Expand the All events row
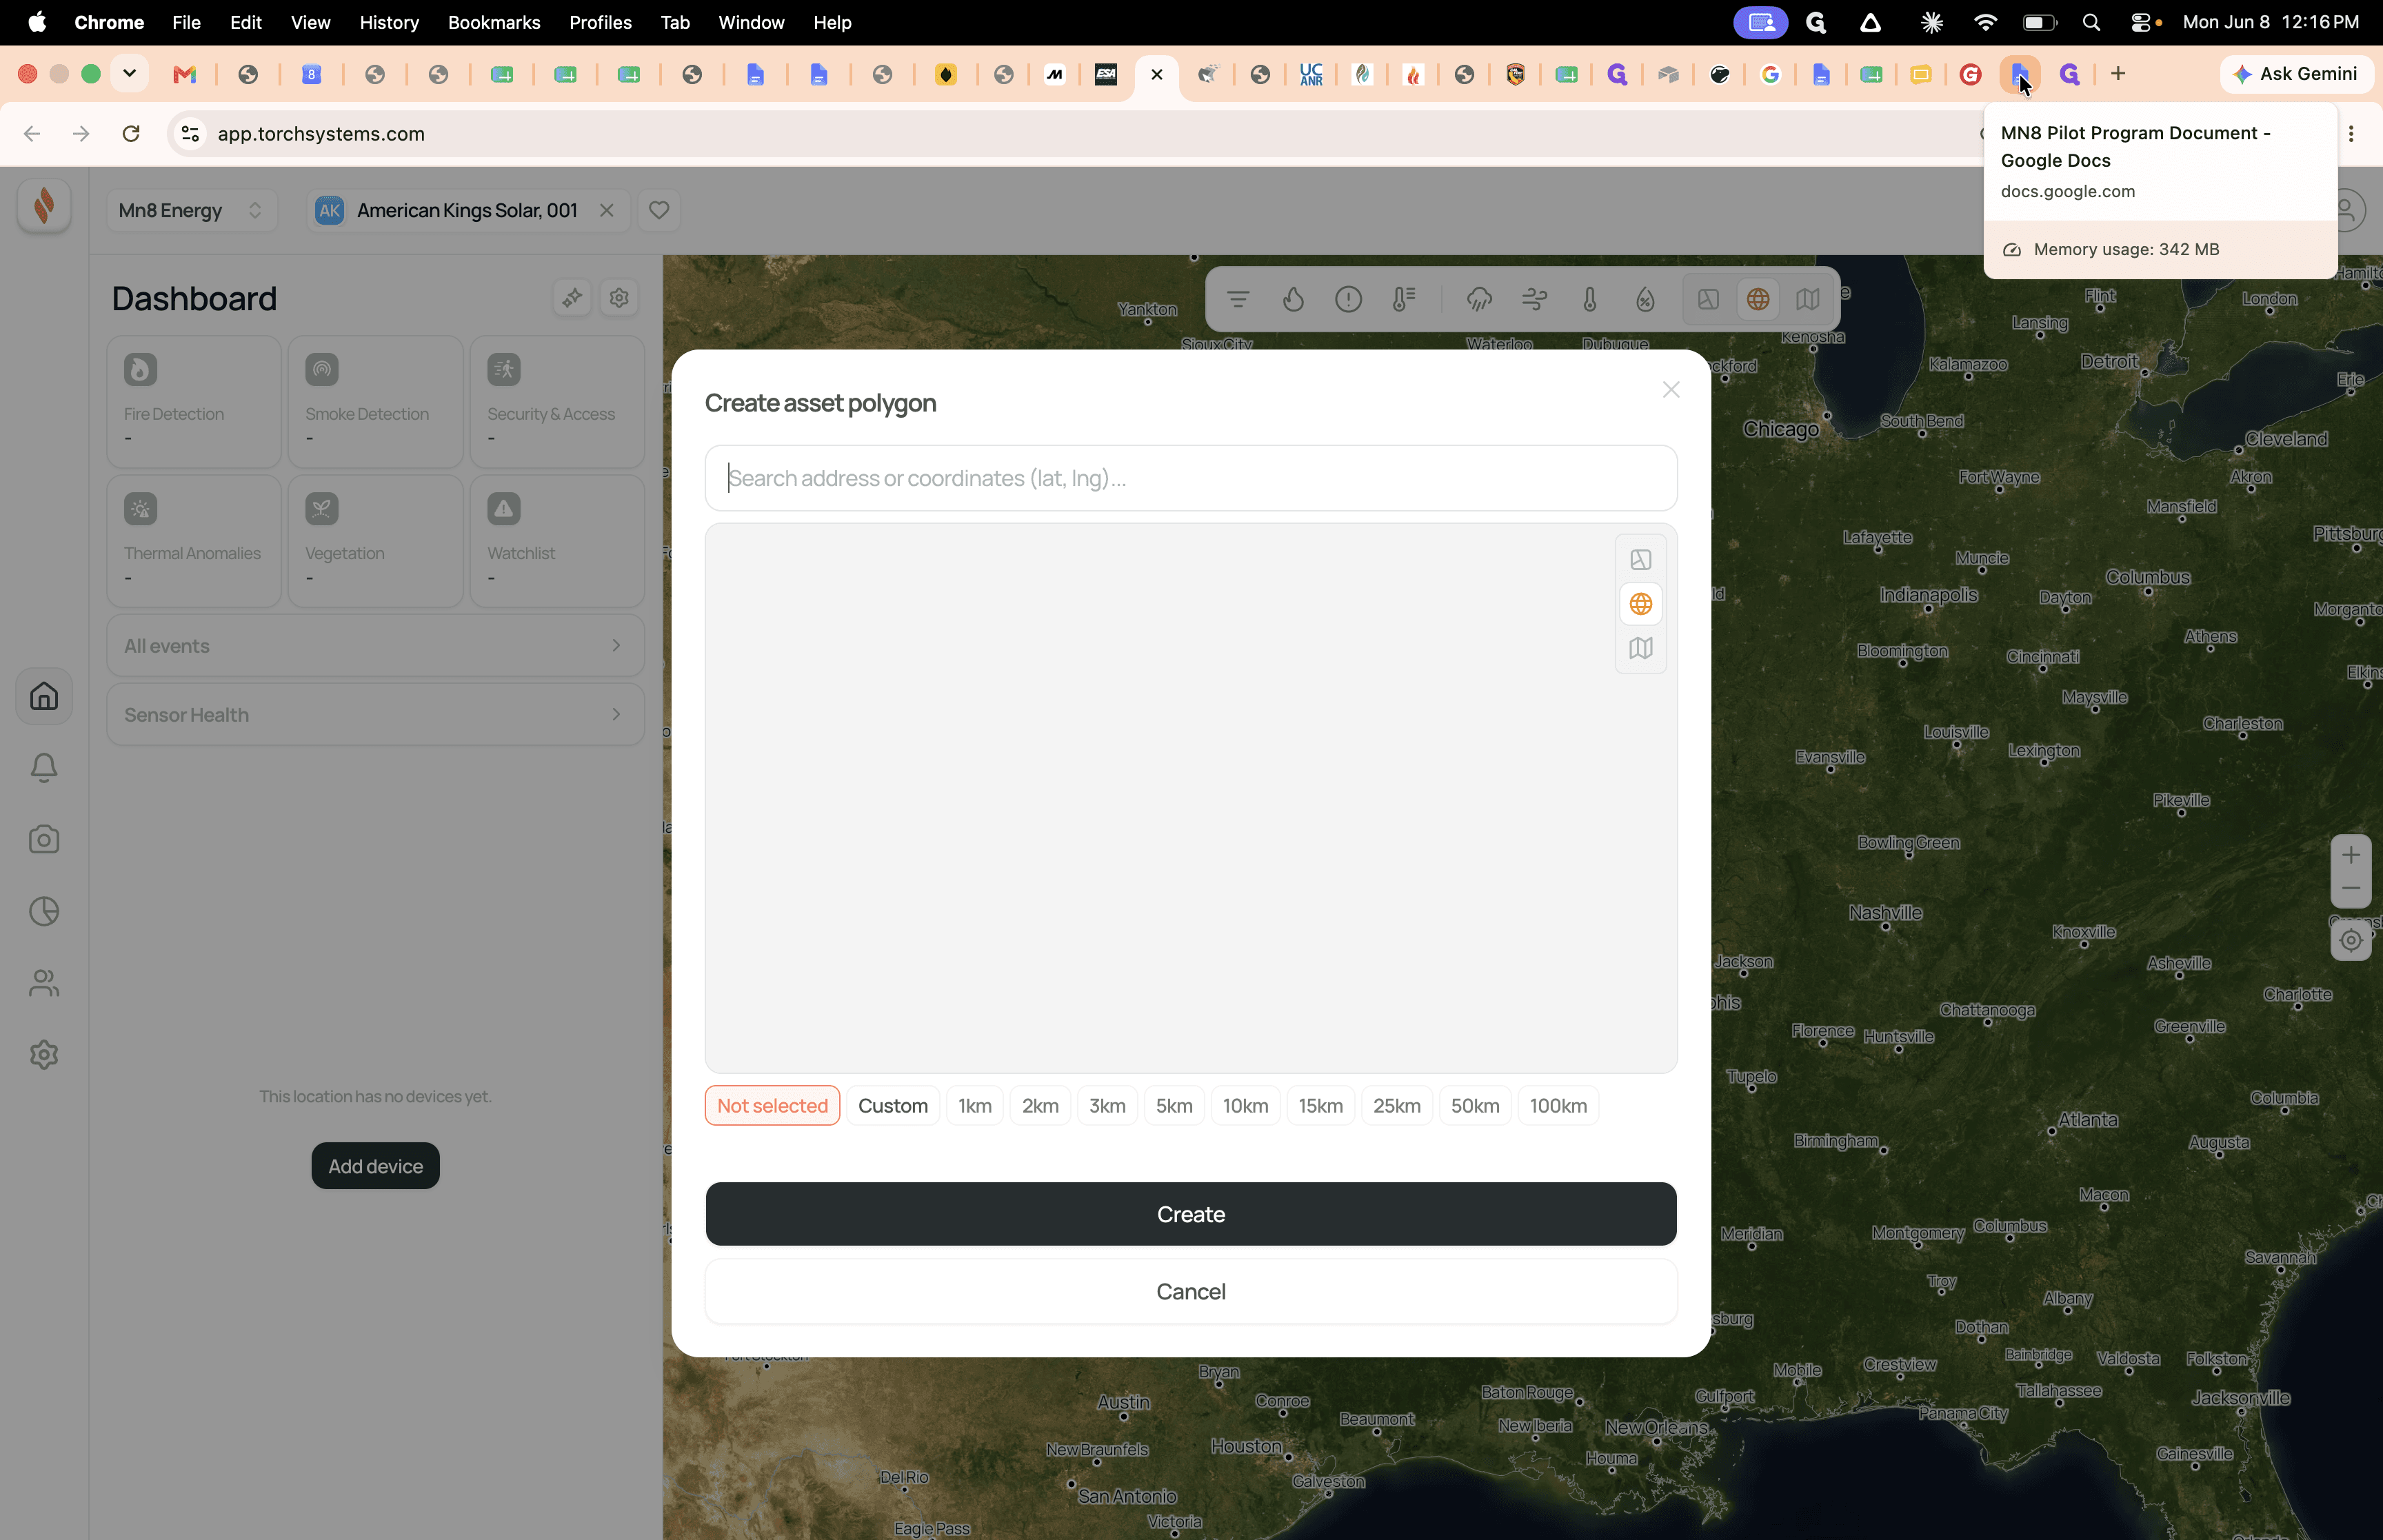This screenshot has width=2383, height=1540. tap(375, 646)
